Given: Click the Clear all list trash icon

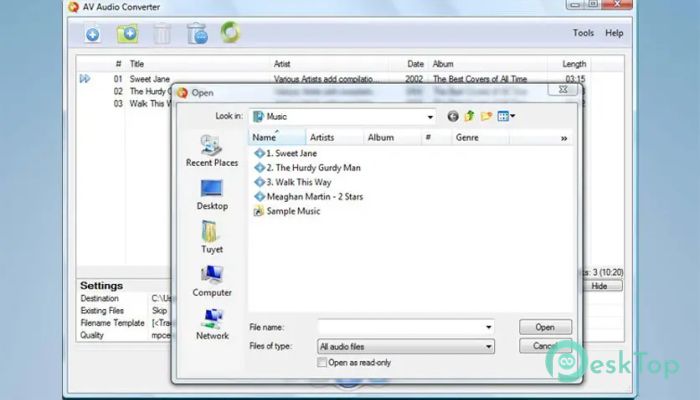Looking at the screenshot, I should click(197, 33).
